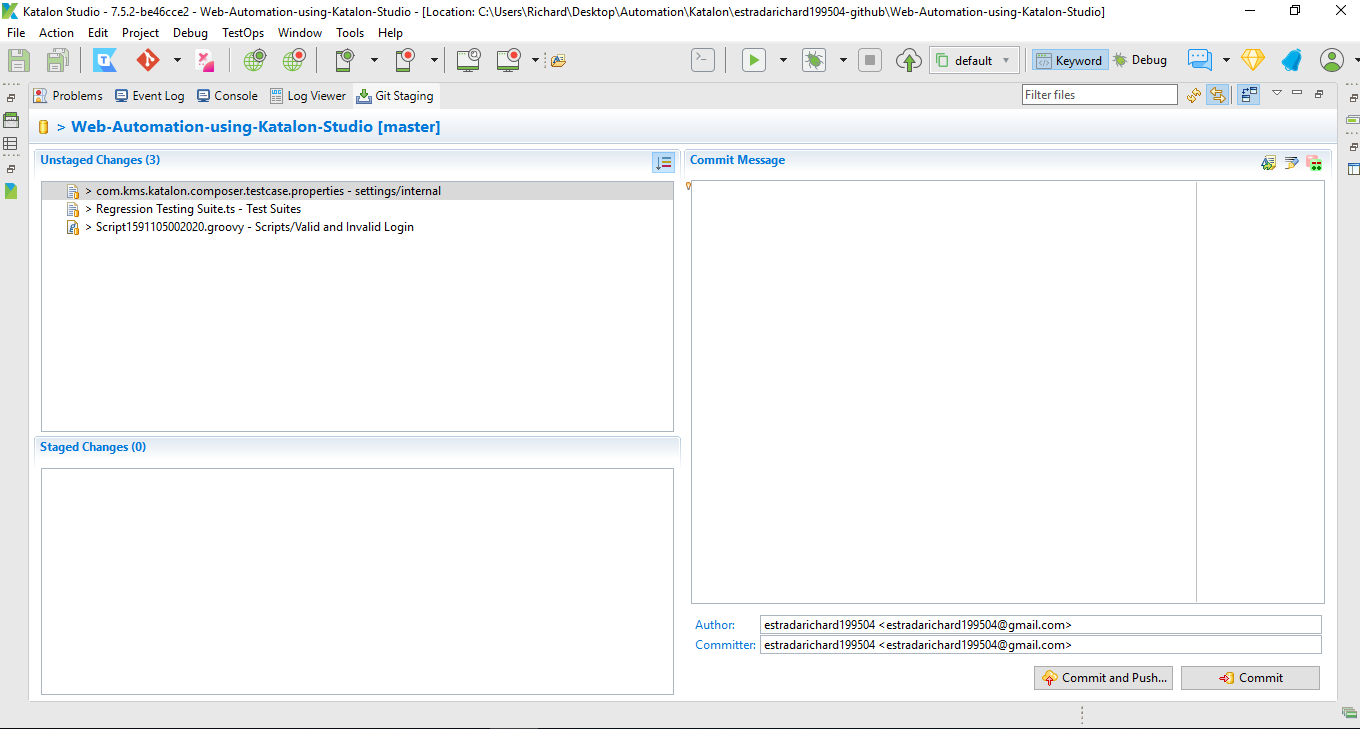Viewport: 1360px width, 729px height.
Task: Select Script1591105002020.groovy unstaged file
Action: pos(357,227)
